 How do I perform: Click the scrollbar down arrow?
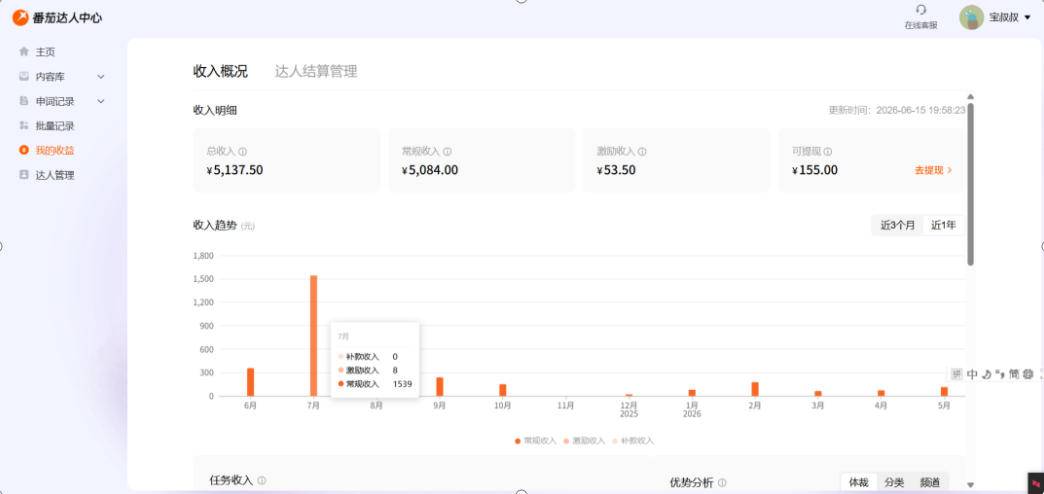pos(970,485)
